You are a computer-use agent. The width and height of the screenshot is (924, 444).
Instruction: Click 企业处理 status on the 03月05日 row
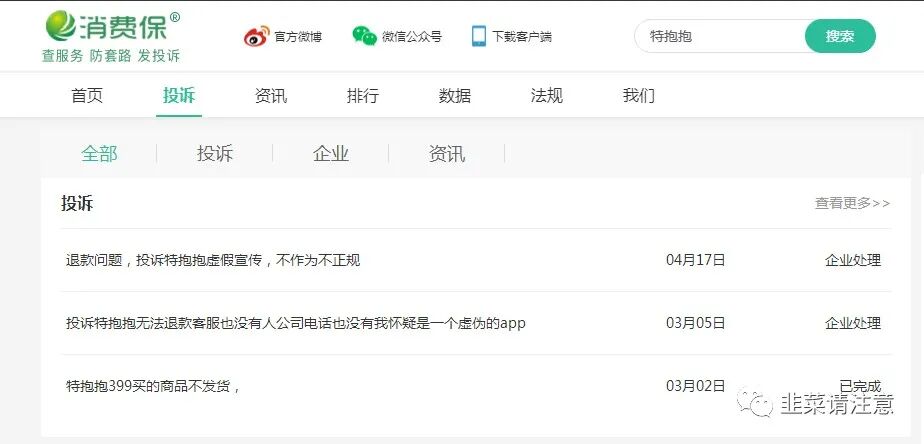[853, 323]
